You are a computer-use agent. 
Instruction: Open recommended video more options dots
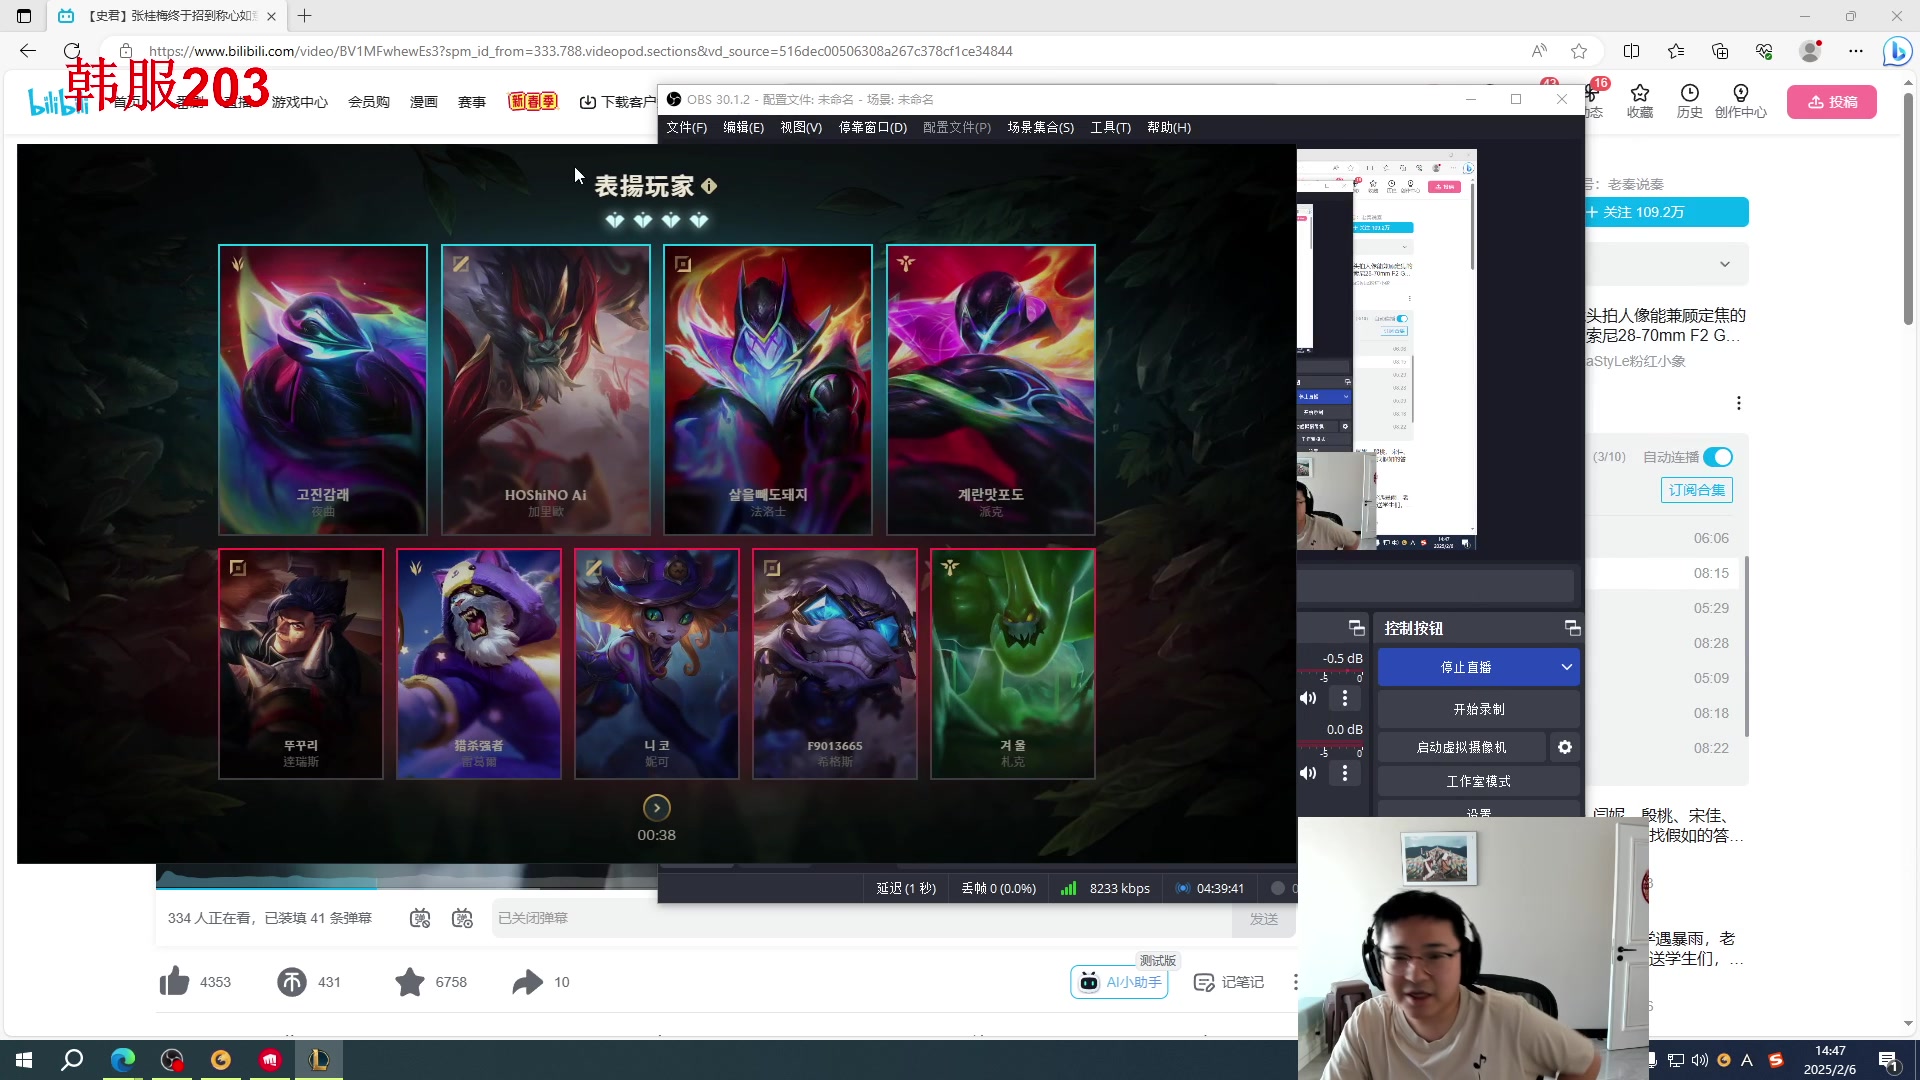1739,403
